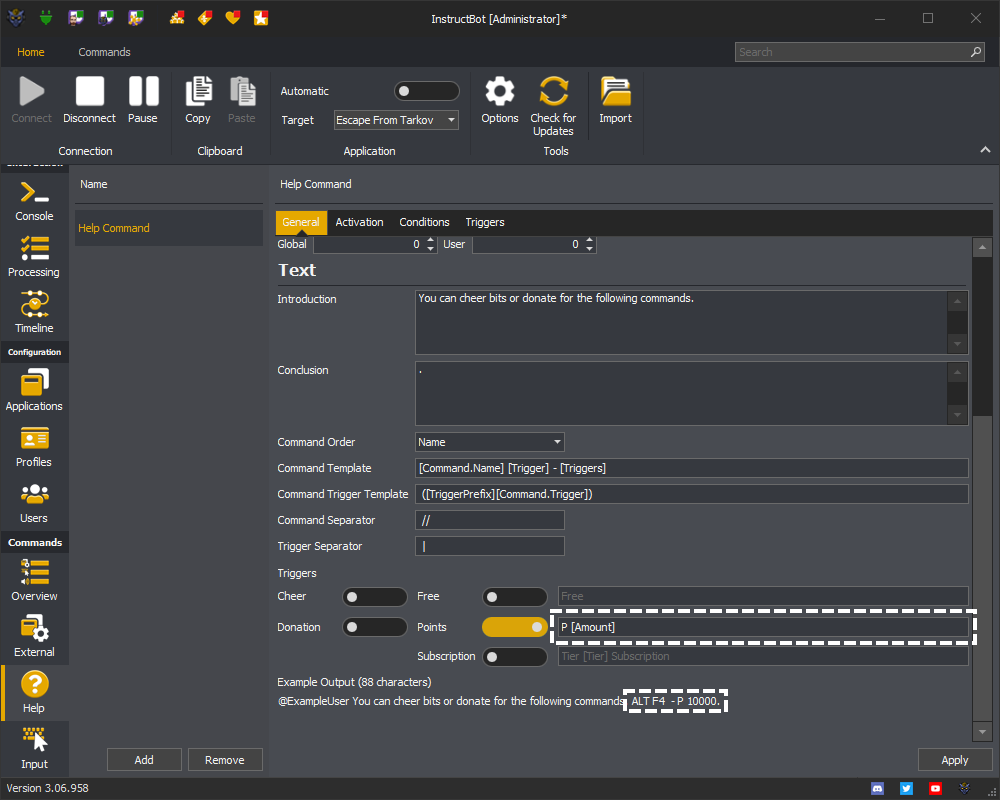Open the Console panel in sidebar
The width and height of the screenshot is (1000, 800).
click(x=34, y=201)
